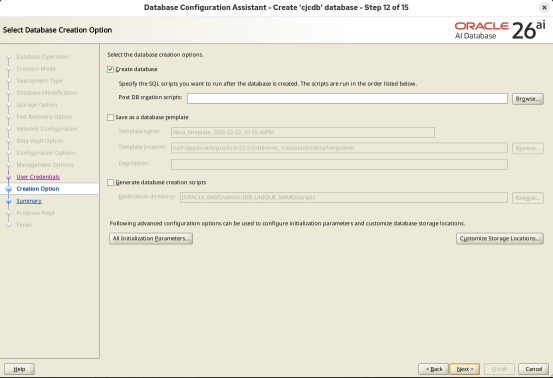Open Customize Storage Locations dialog
Viewport: 553px width, 378px height.
click(x=500, y=239)
